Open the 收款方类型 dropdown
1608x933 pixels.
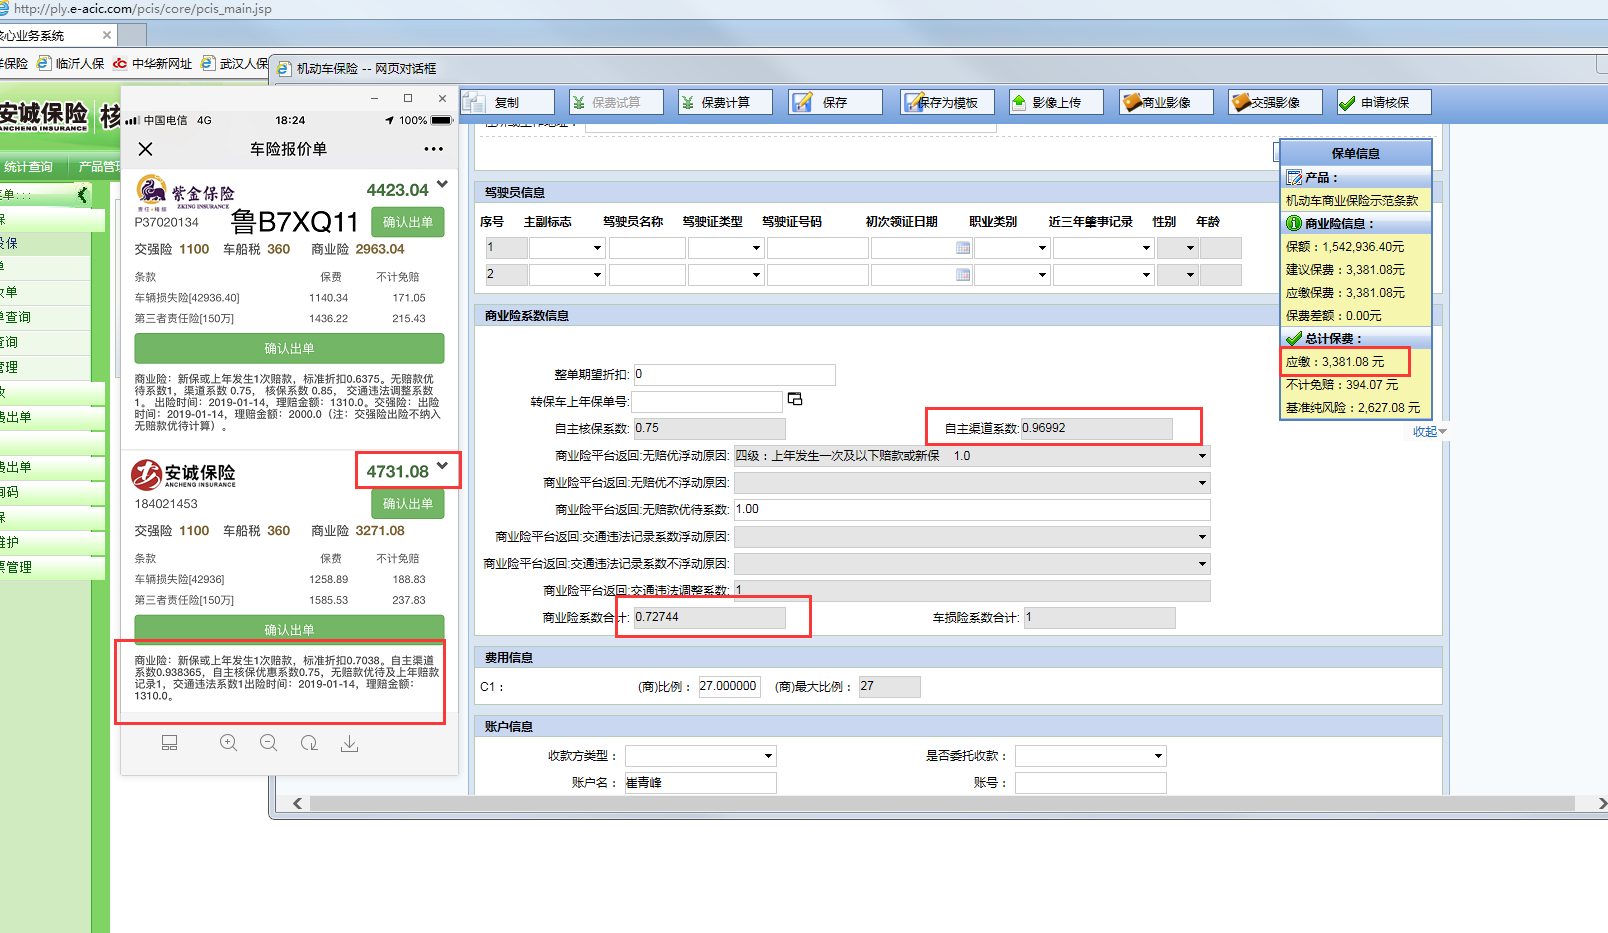coord(768,757)
